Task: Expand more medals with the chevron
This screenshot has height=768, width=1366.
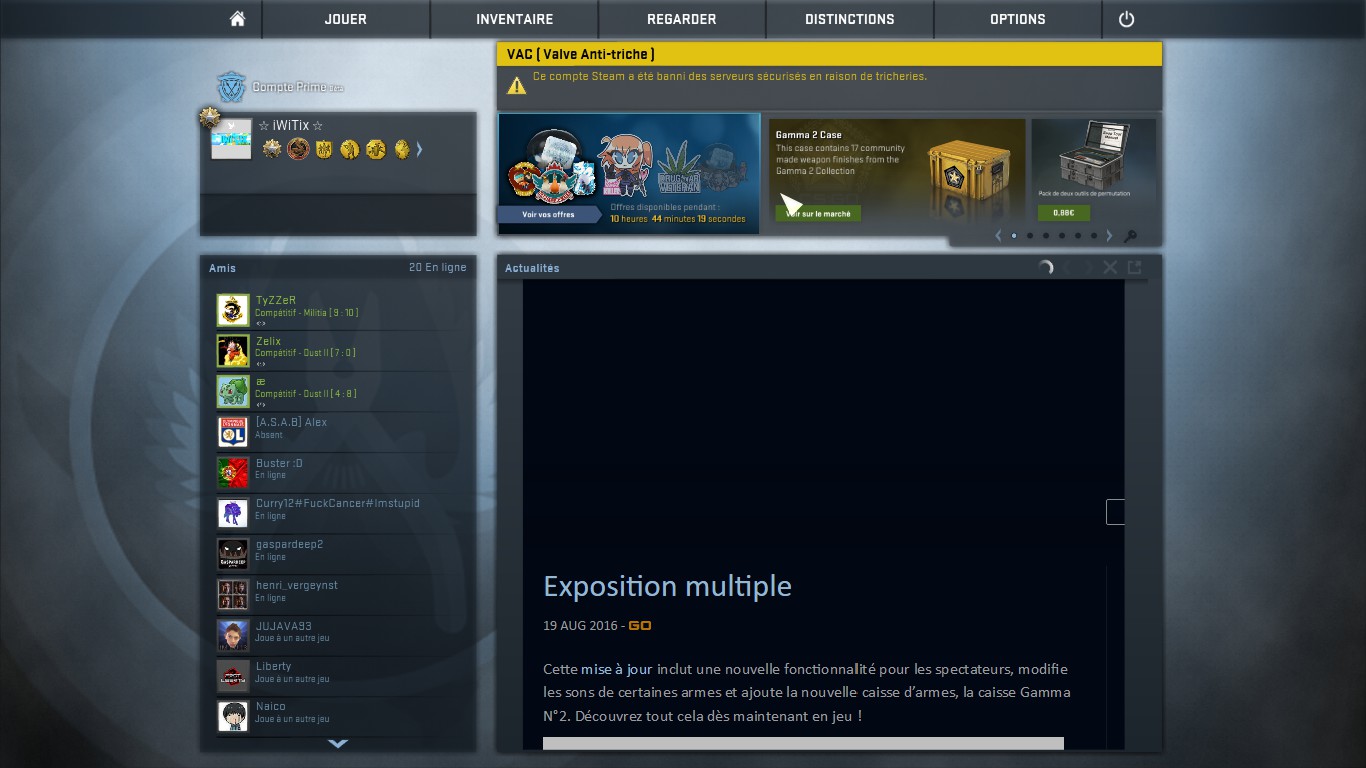Action: 419,150
